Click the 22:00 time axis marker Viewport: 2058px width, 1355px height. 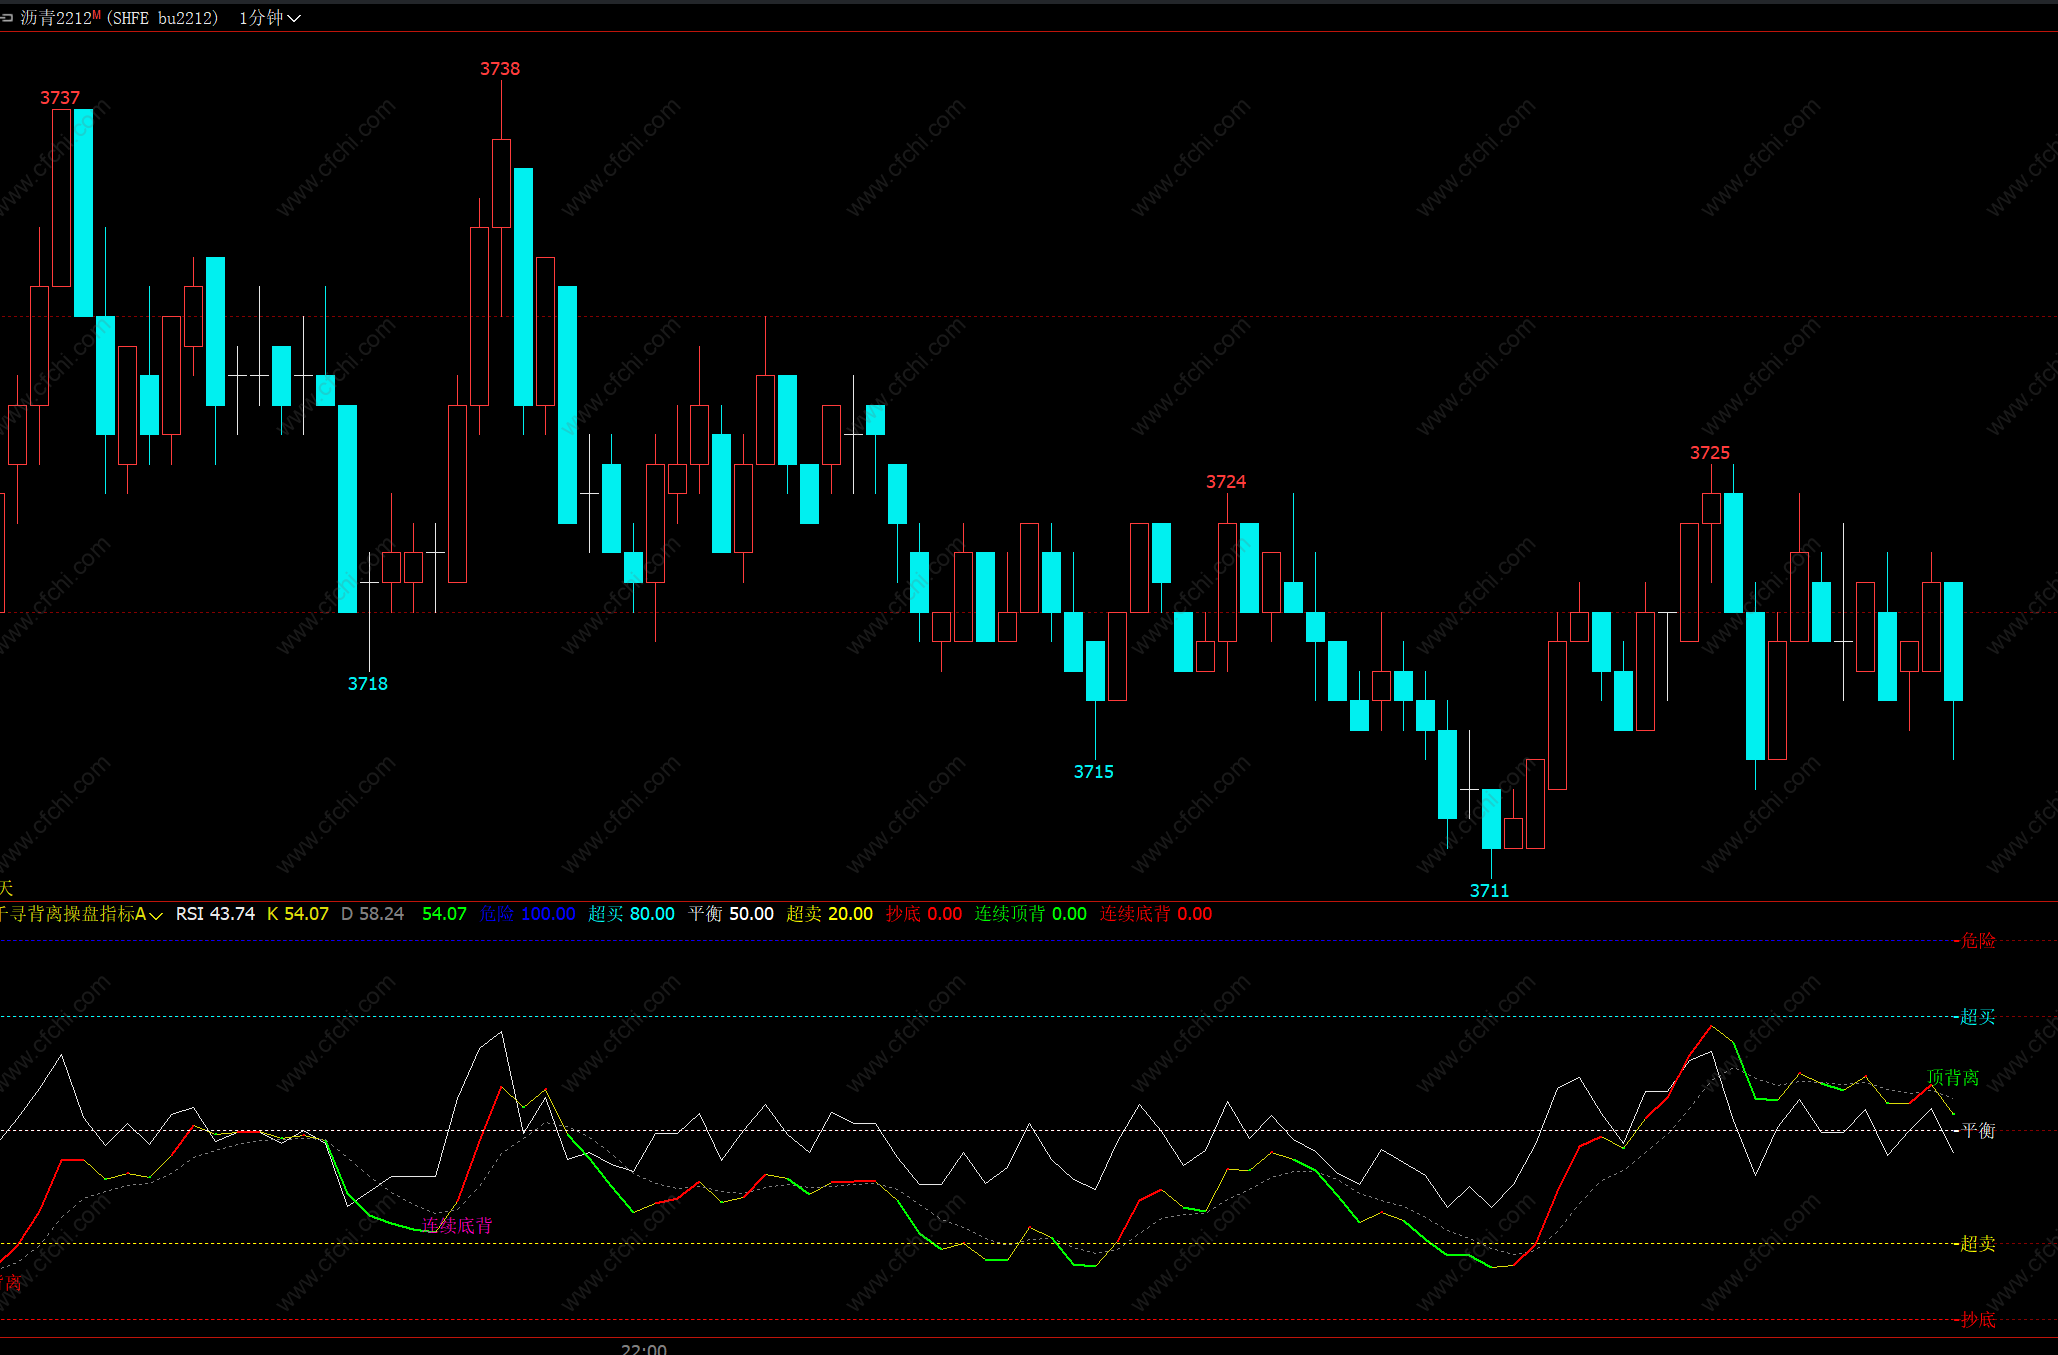click(x=643, y=1348)
